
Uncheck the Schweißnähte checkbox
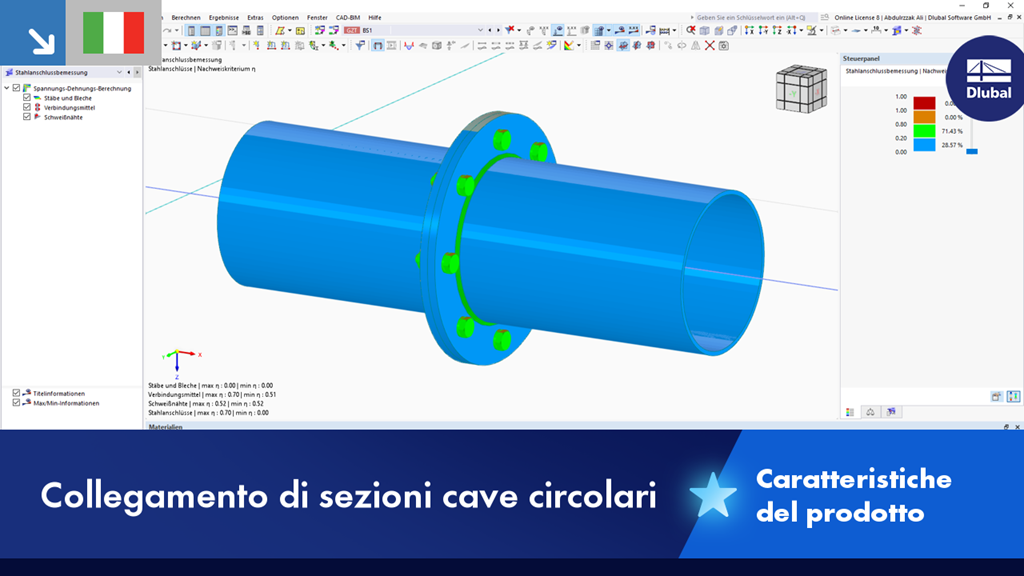[x=26, y=117]
